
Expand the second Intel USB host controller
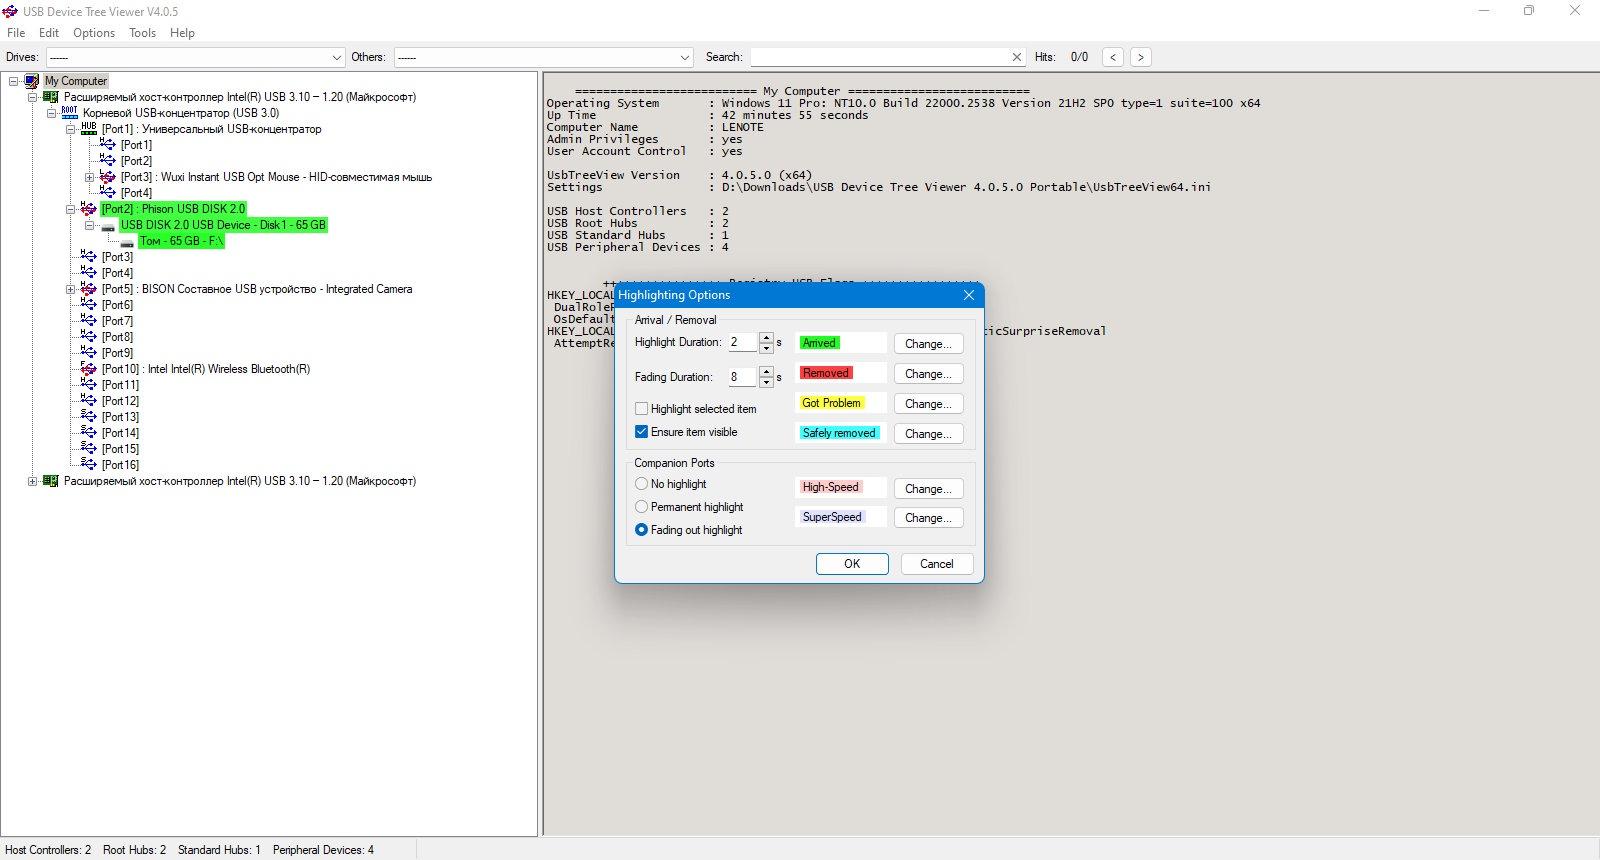32,481
